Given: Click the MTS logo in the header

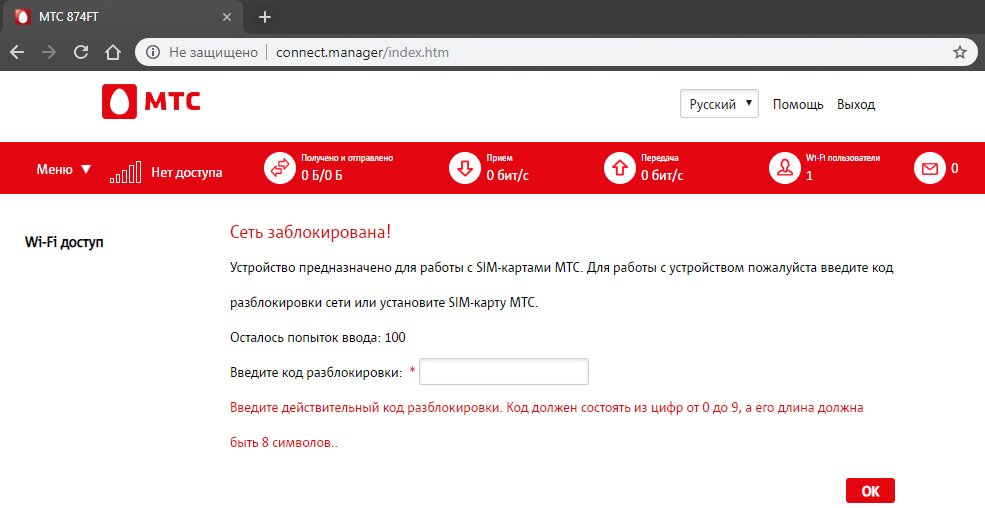Looking at the screenshot, I should point(151,102).
